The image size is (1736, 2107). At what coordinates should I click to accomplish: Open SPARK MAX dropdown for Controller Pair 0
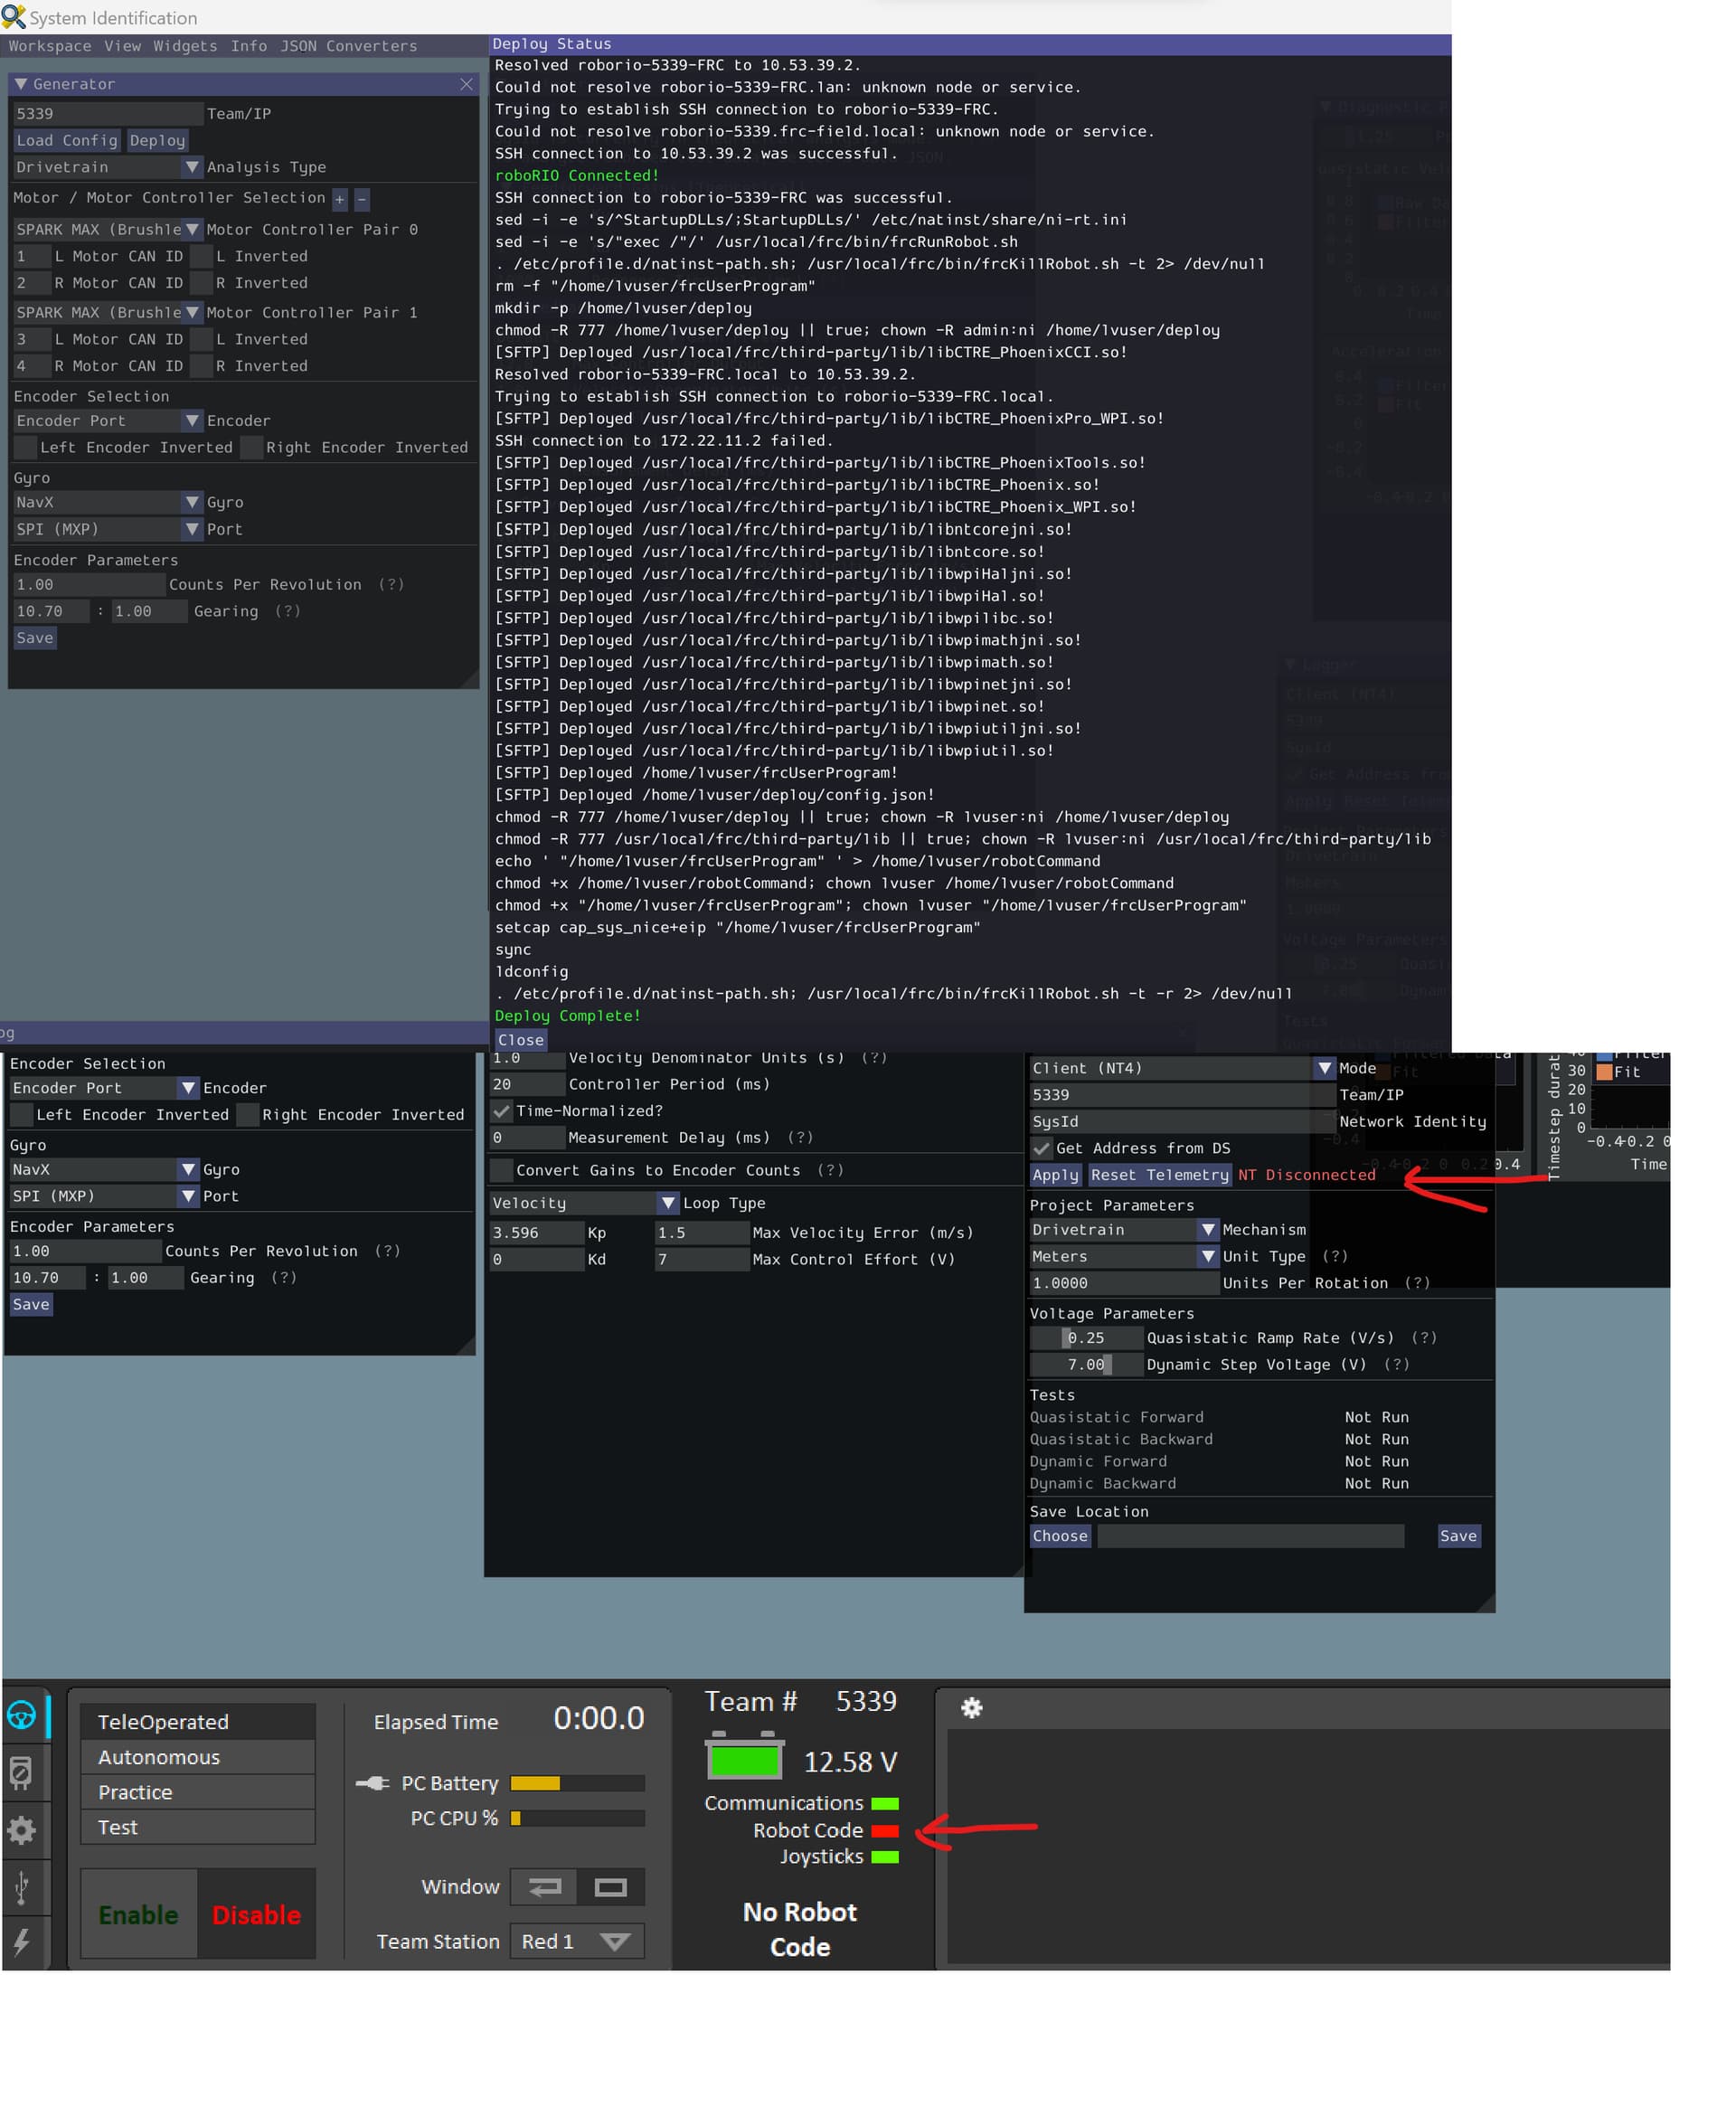tap(108, 230)
